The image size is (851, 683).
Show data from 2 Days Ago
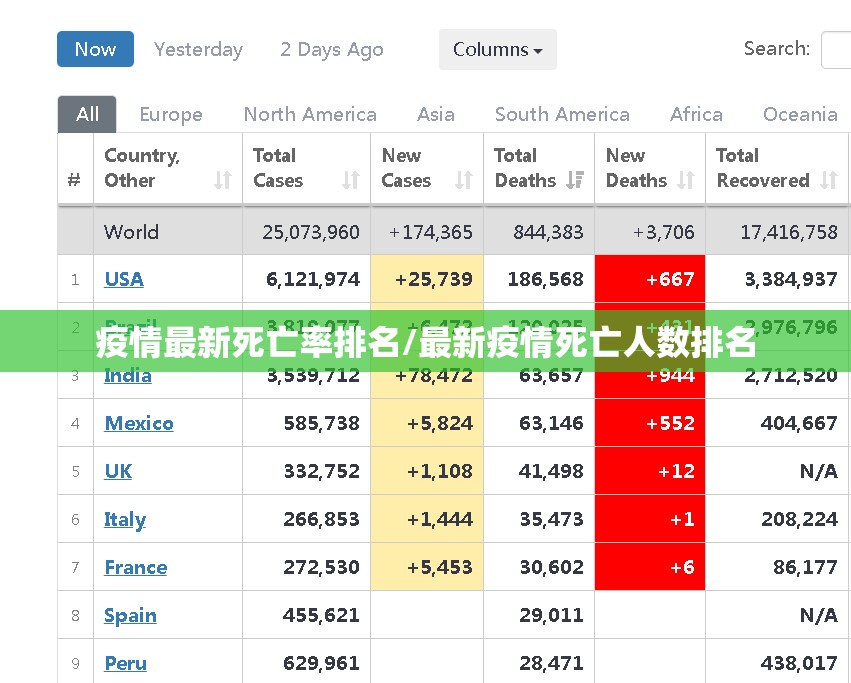331,49
